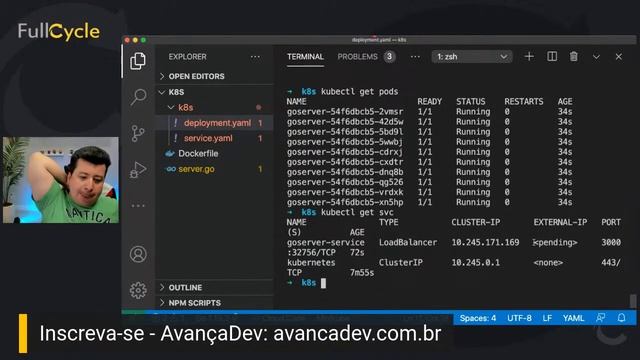Viewport: 640px width, 360px height.
Task: Change indentation via Spaces: 4
Action: [x=478, y=318]
